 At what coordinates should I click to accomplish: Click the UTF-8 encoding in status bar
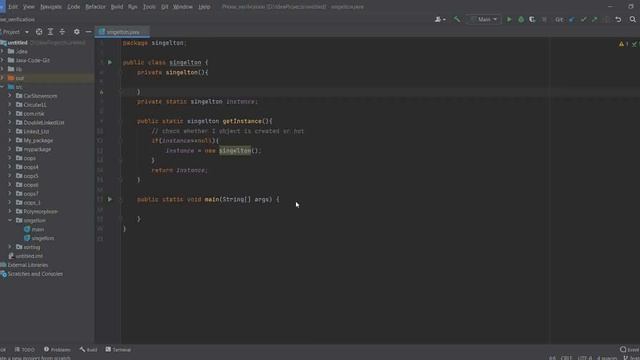pos(585,358)
